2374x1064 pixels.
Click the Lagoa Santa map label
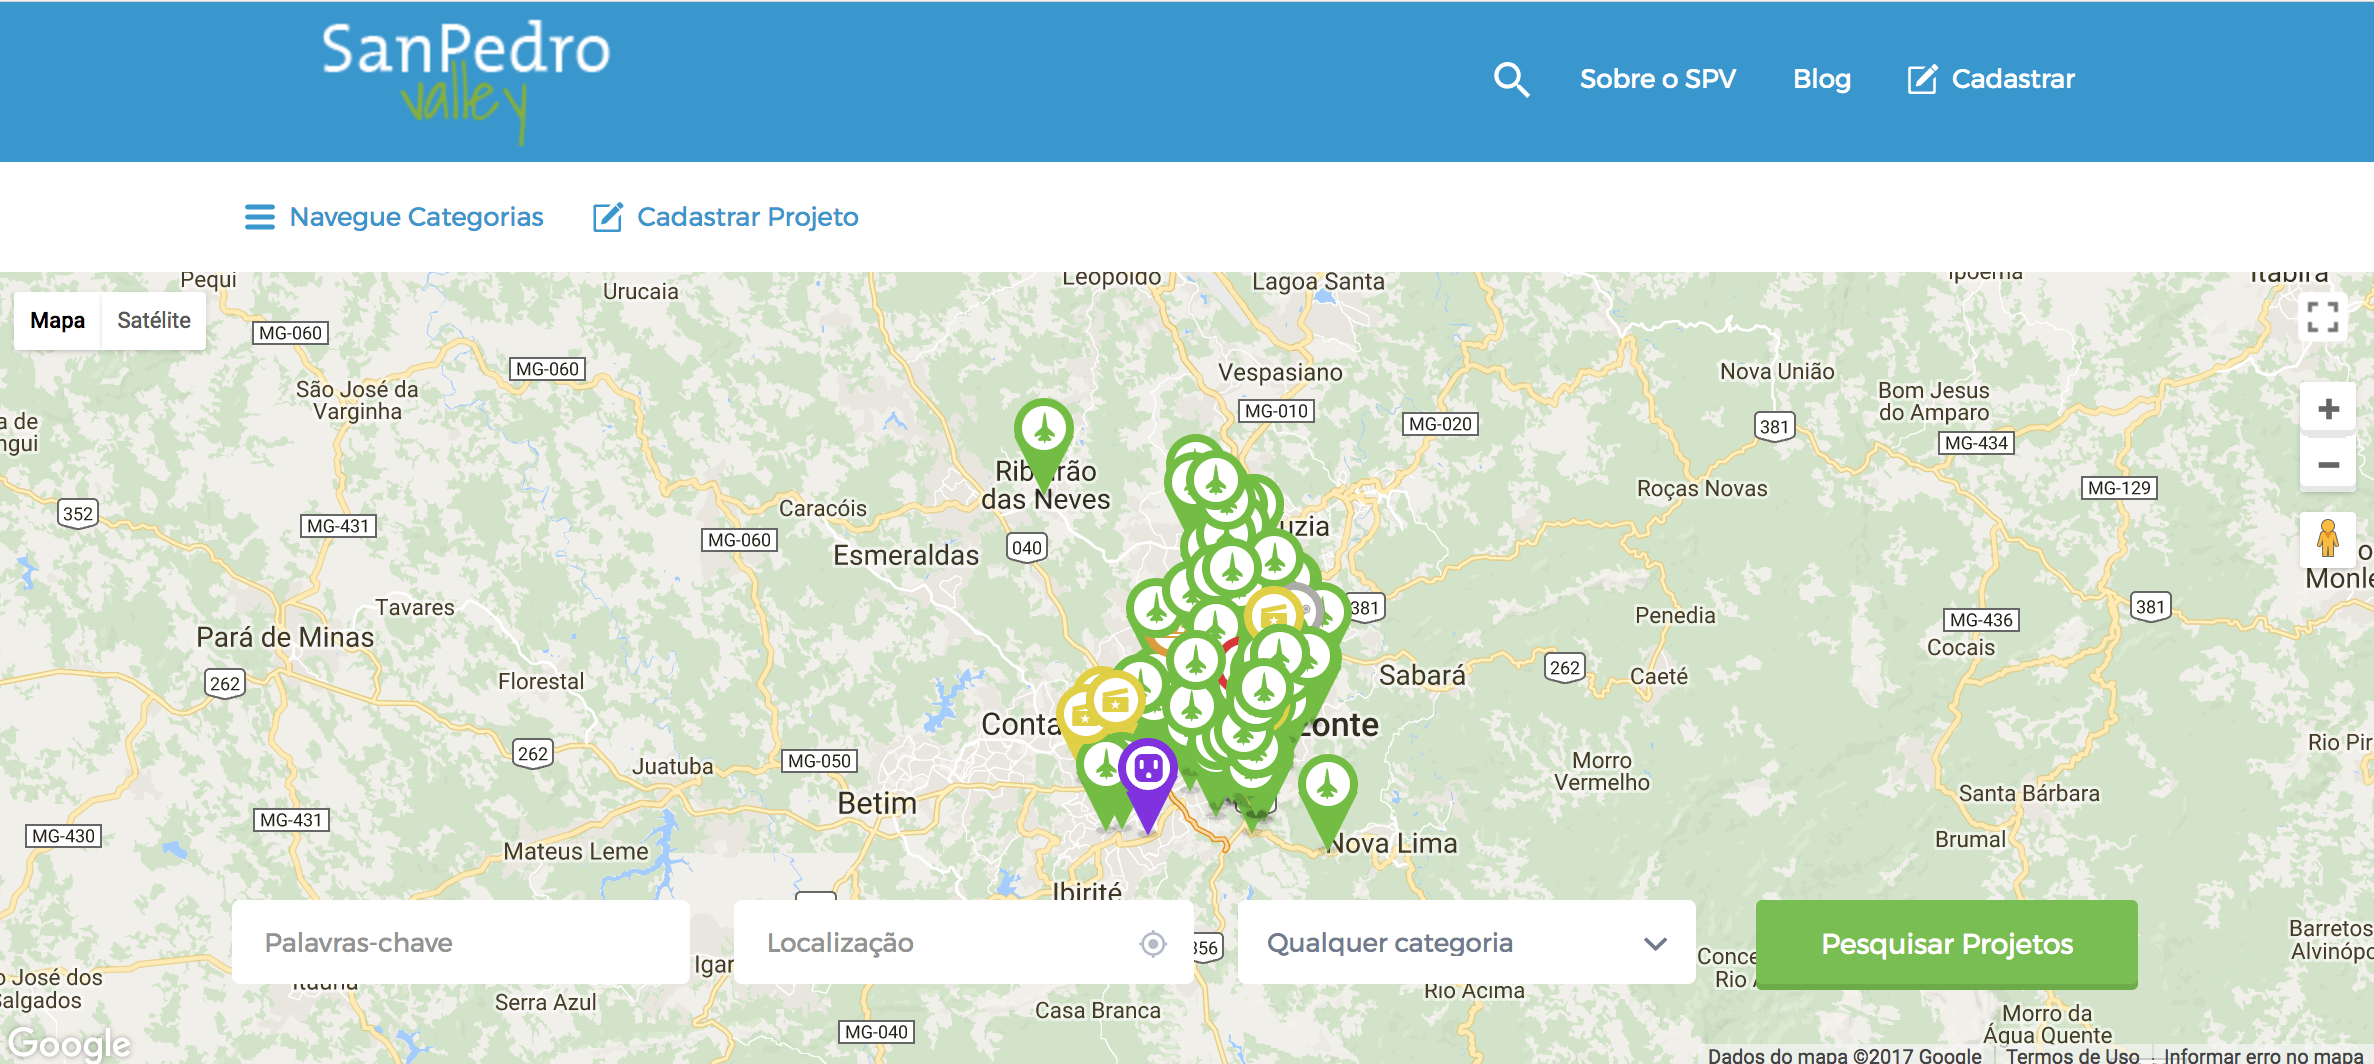pyautogui.click(x=1318, y=282)
